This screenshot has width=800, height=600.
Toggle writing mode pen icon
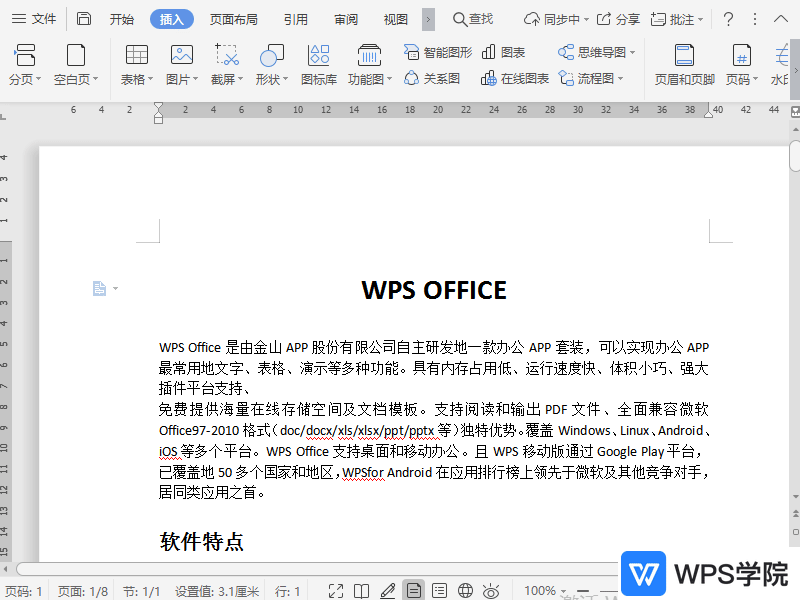[x=388, y=591]
